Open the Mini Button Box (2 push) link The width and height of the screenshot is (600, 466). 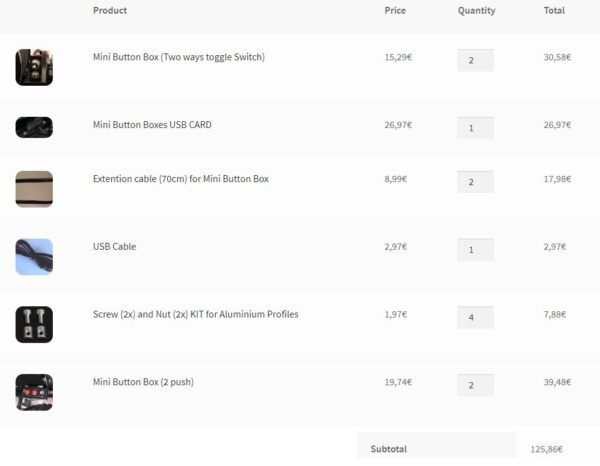143,382
